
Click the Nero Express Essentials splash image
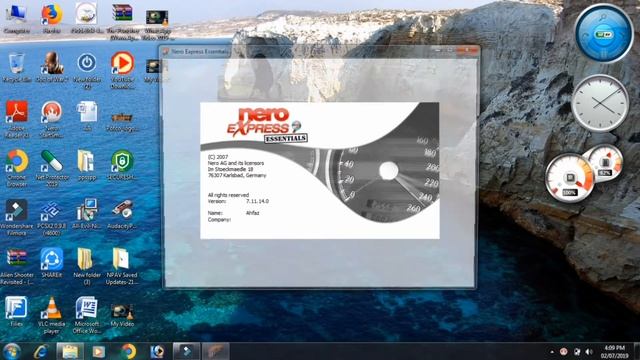[320, 171]
